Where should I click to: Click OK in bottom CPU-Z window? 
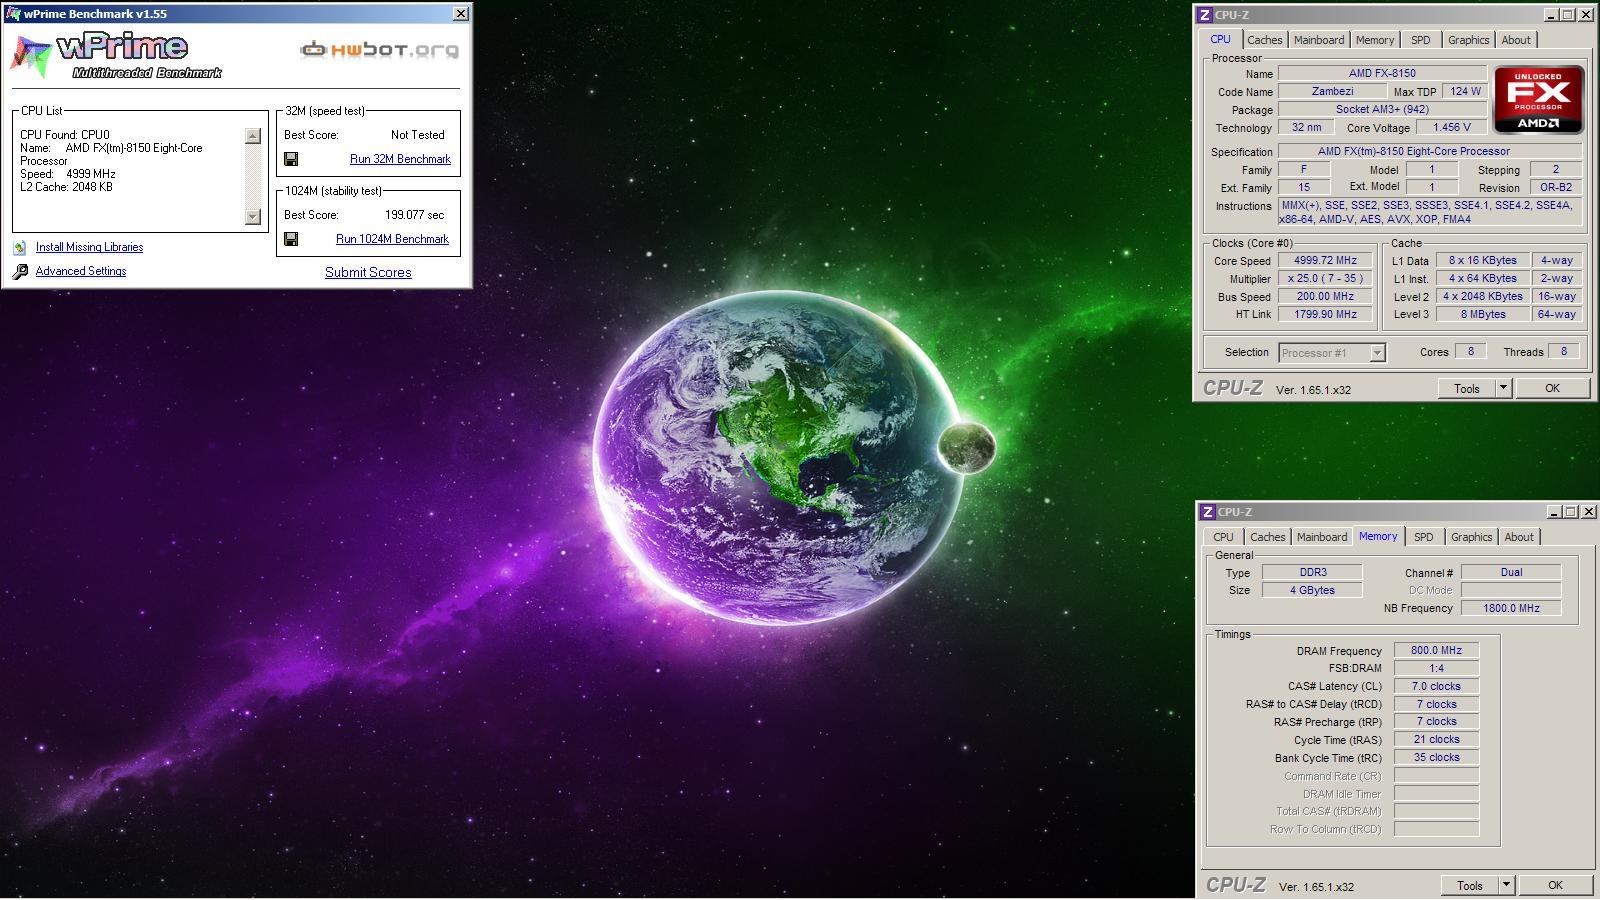click(x=1555, y=886)
